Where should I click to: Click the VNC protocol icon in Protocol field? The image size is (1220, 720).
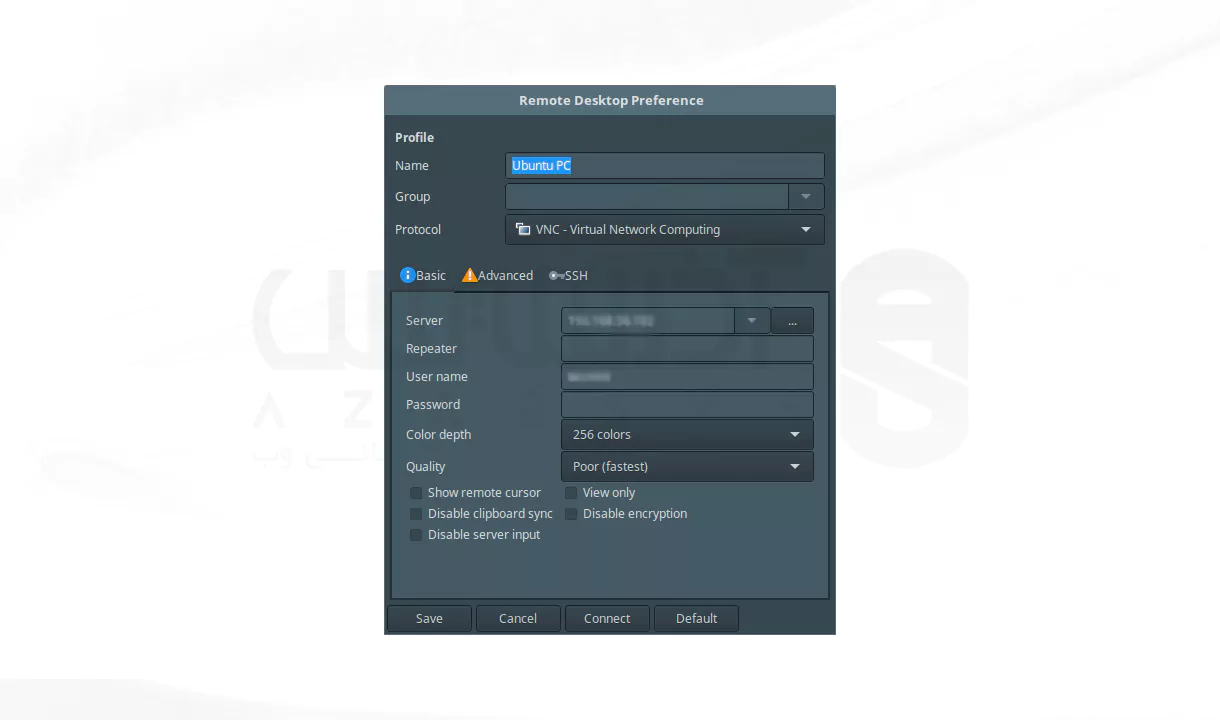pos(523,229)
